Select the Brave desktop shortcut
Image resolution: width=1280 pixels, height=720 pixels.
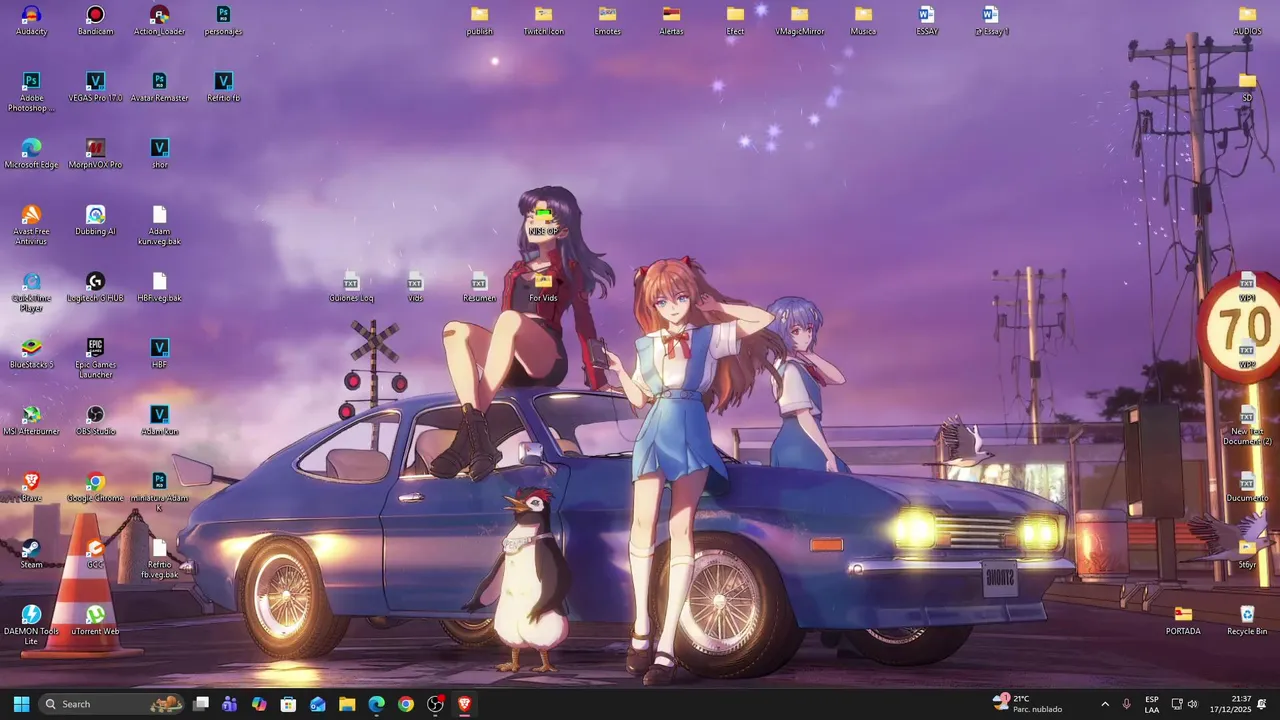point(31,487)
